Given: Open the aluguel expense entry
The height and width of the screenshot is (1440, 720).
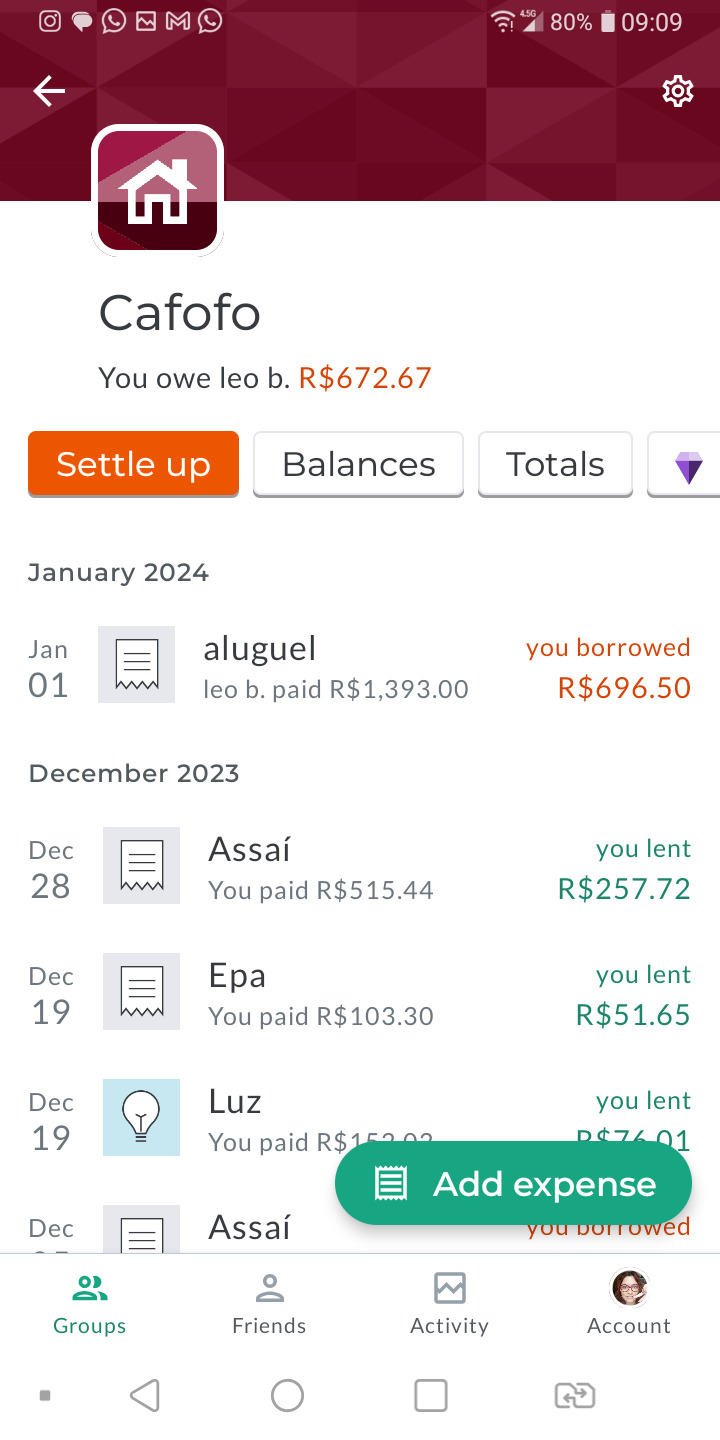Looking at the screenshot, I should click(x=360, y=666).
